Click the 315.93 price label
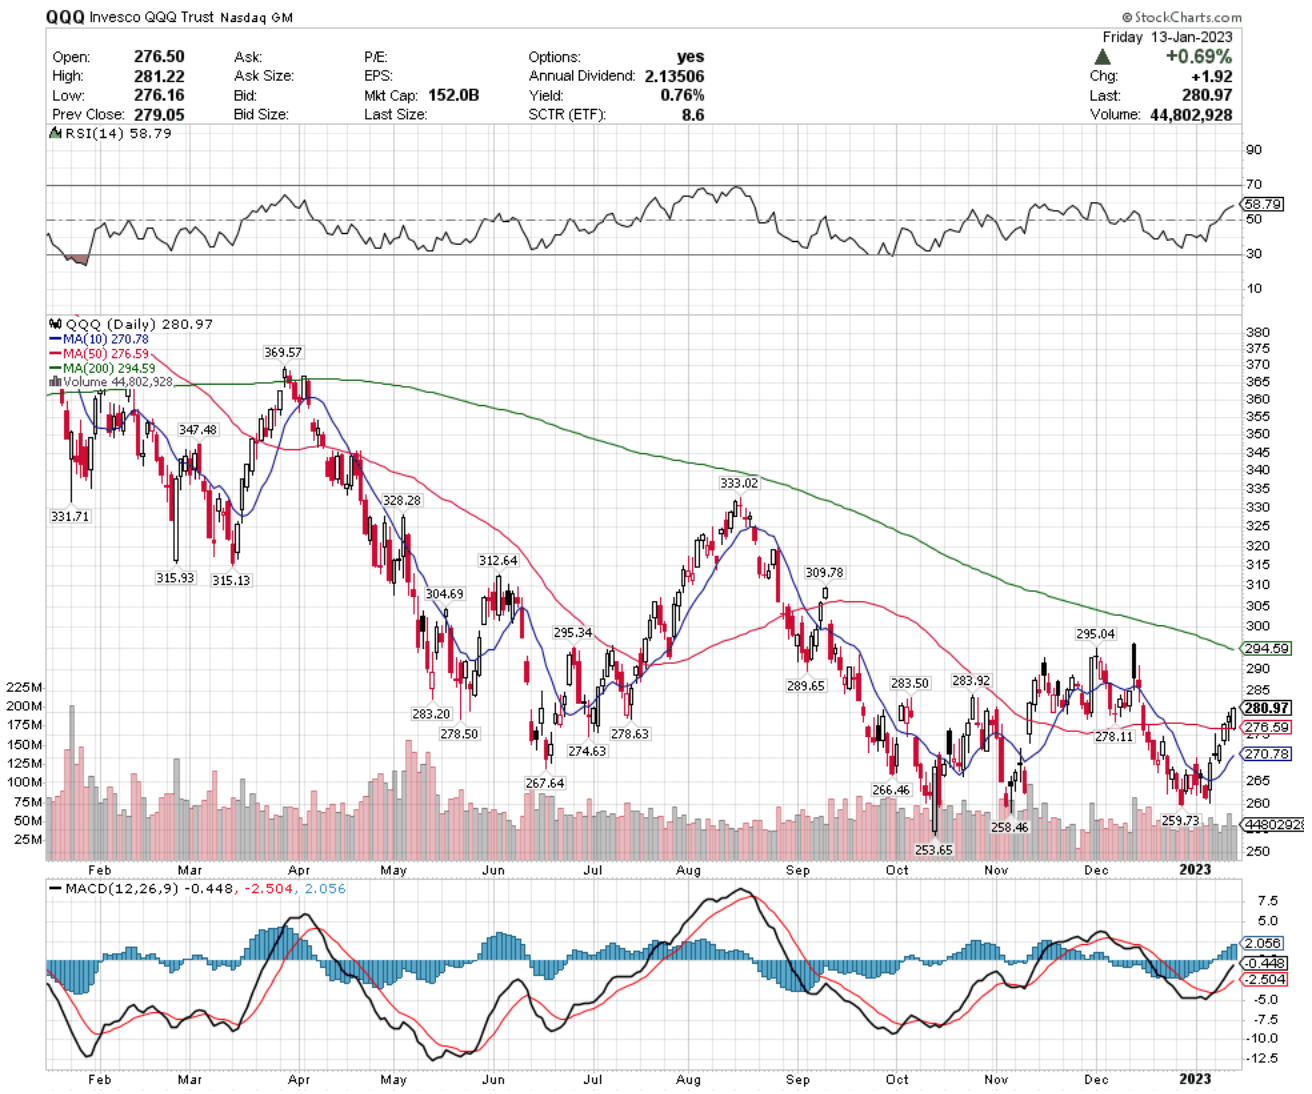Viewport: 1312px width, 1094px height. 175,578
